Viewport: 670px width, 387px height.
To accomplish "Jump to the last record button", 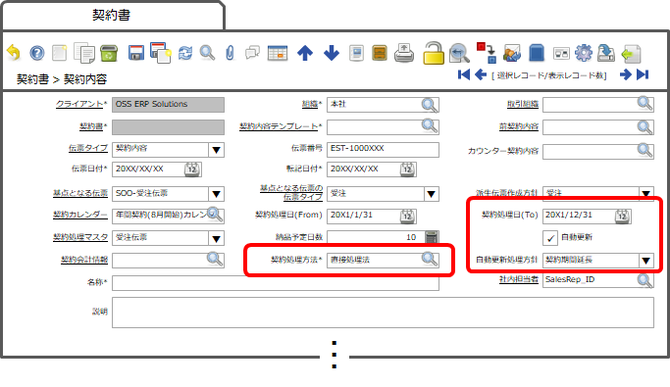I will coord(643,75).
